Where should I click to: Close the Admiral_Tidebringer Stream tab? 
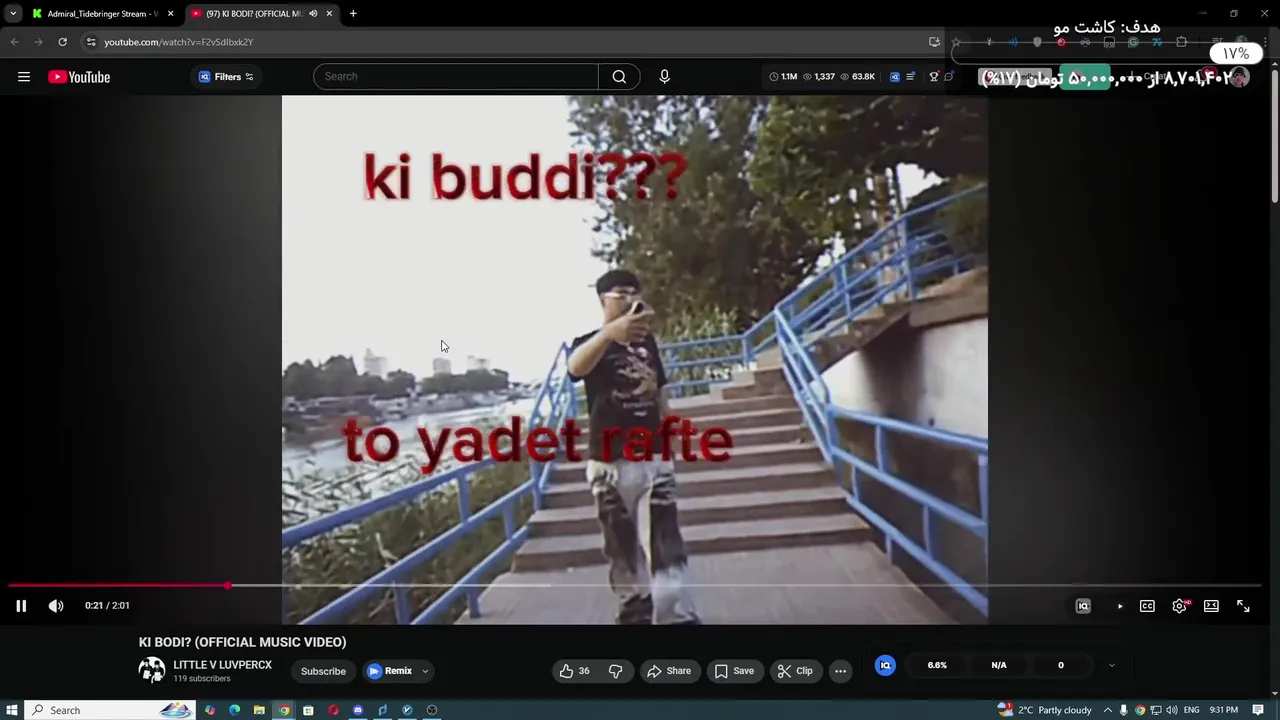click(171, 14)
